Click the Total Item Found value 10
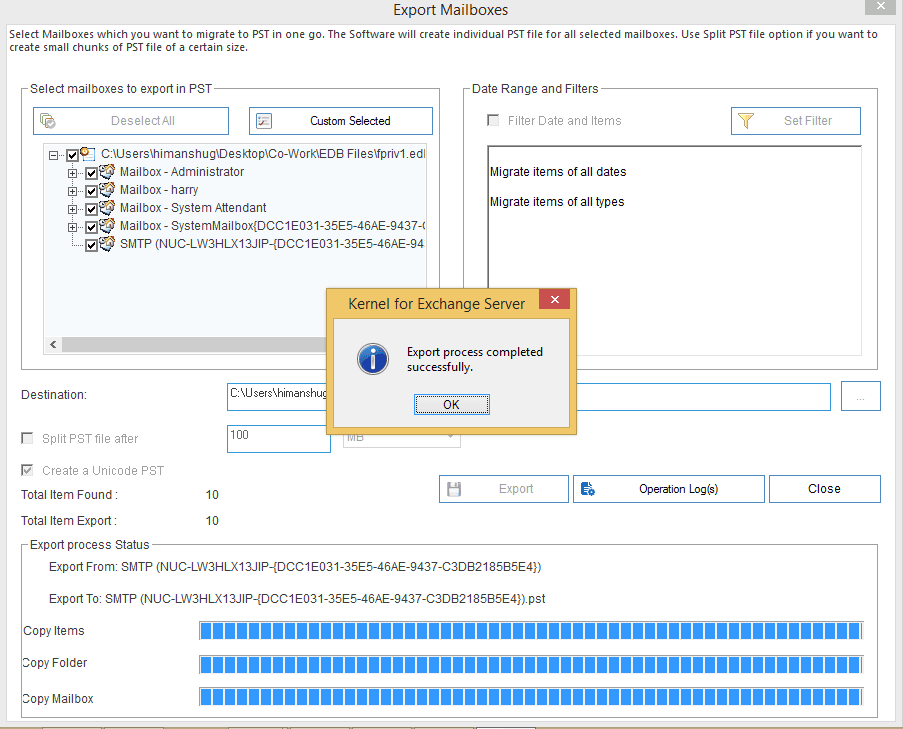 coord(212,495)
